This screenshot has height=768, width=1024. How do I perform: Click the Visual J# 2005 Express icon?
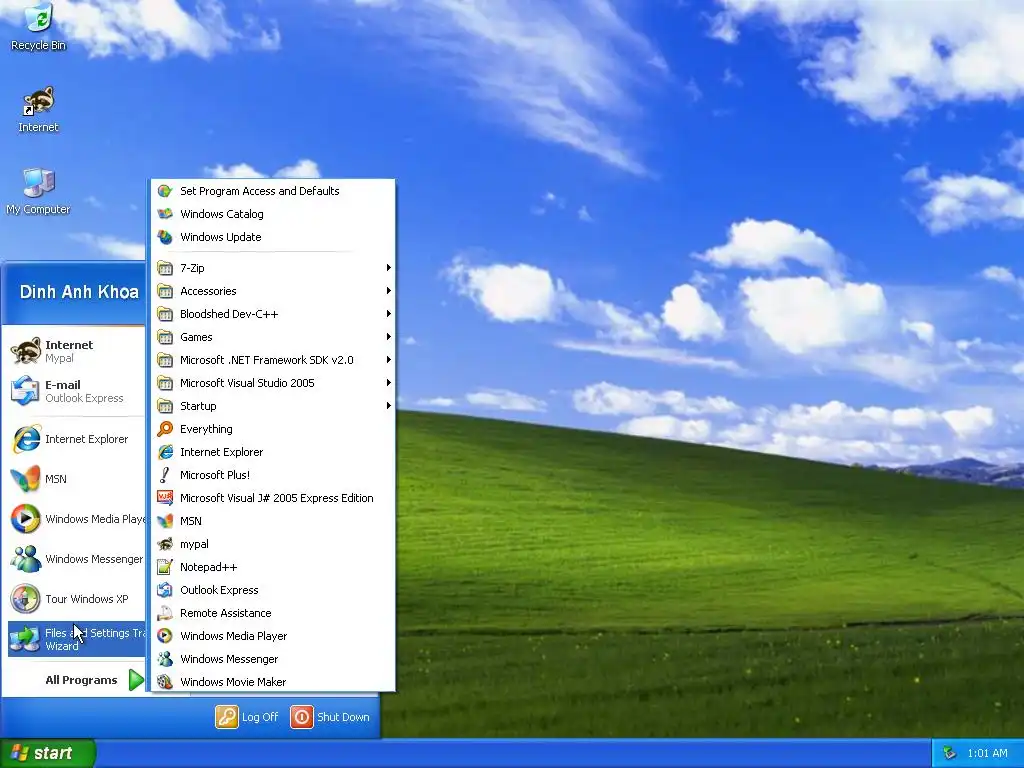pos(165,498)
